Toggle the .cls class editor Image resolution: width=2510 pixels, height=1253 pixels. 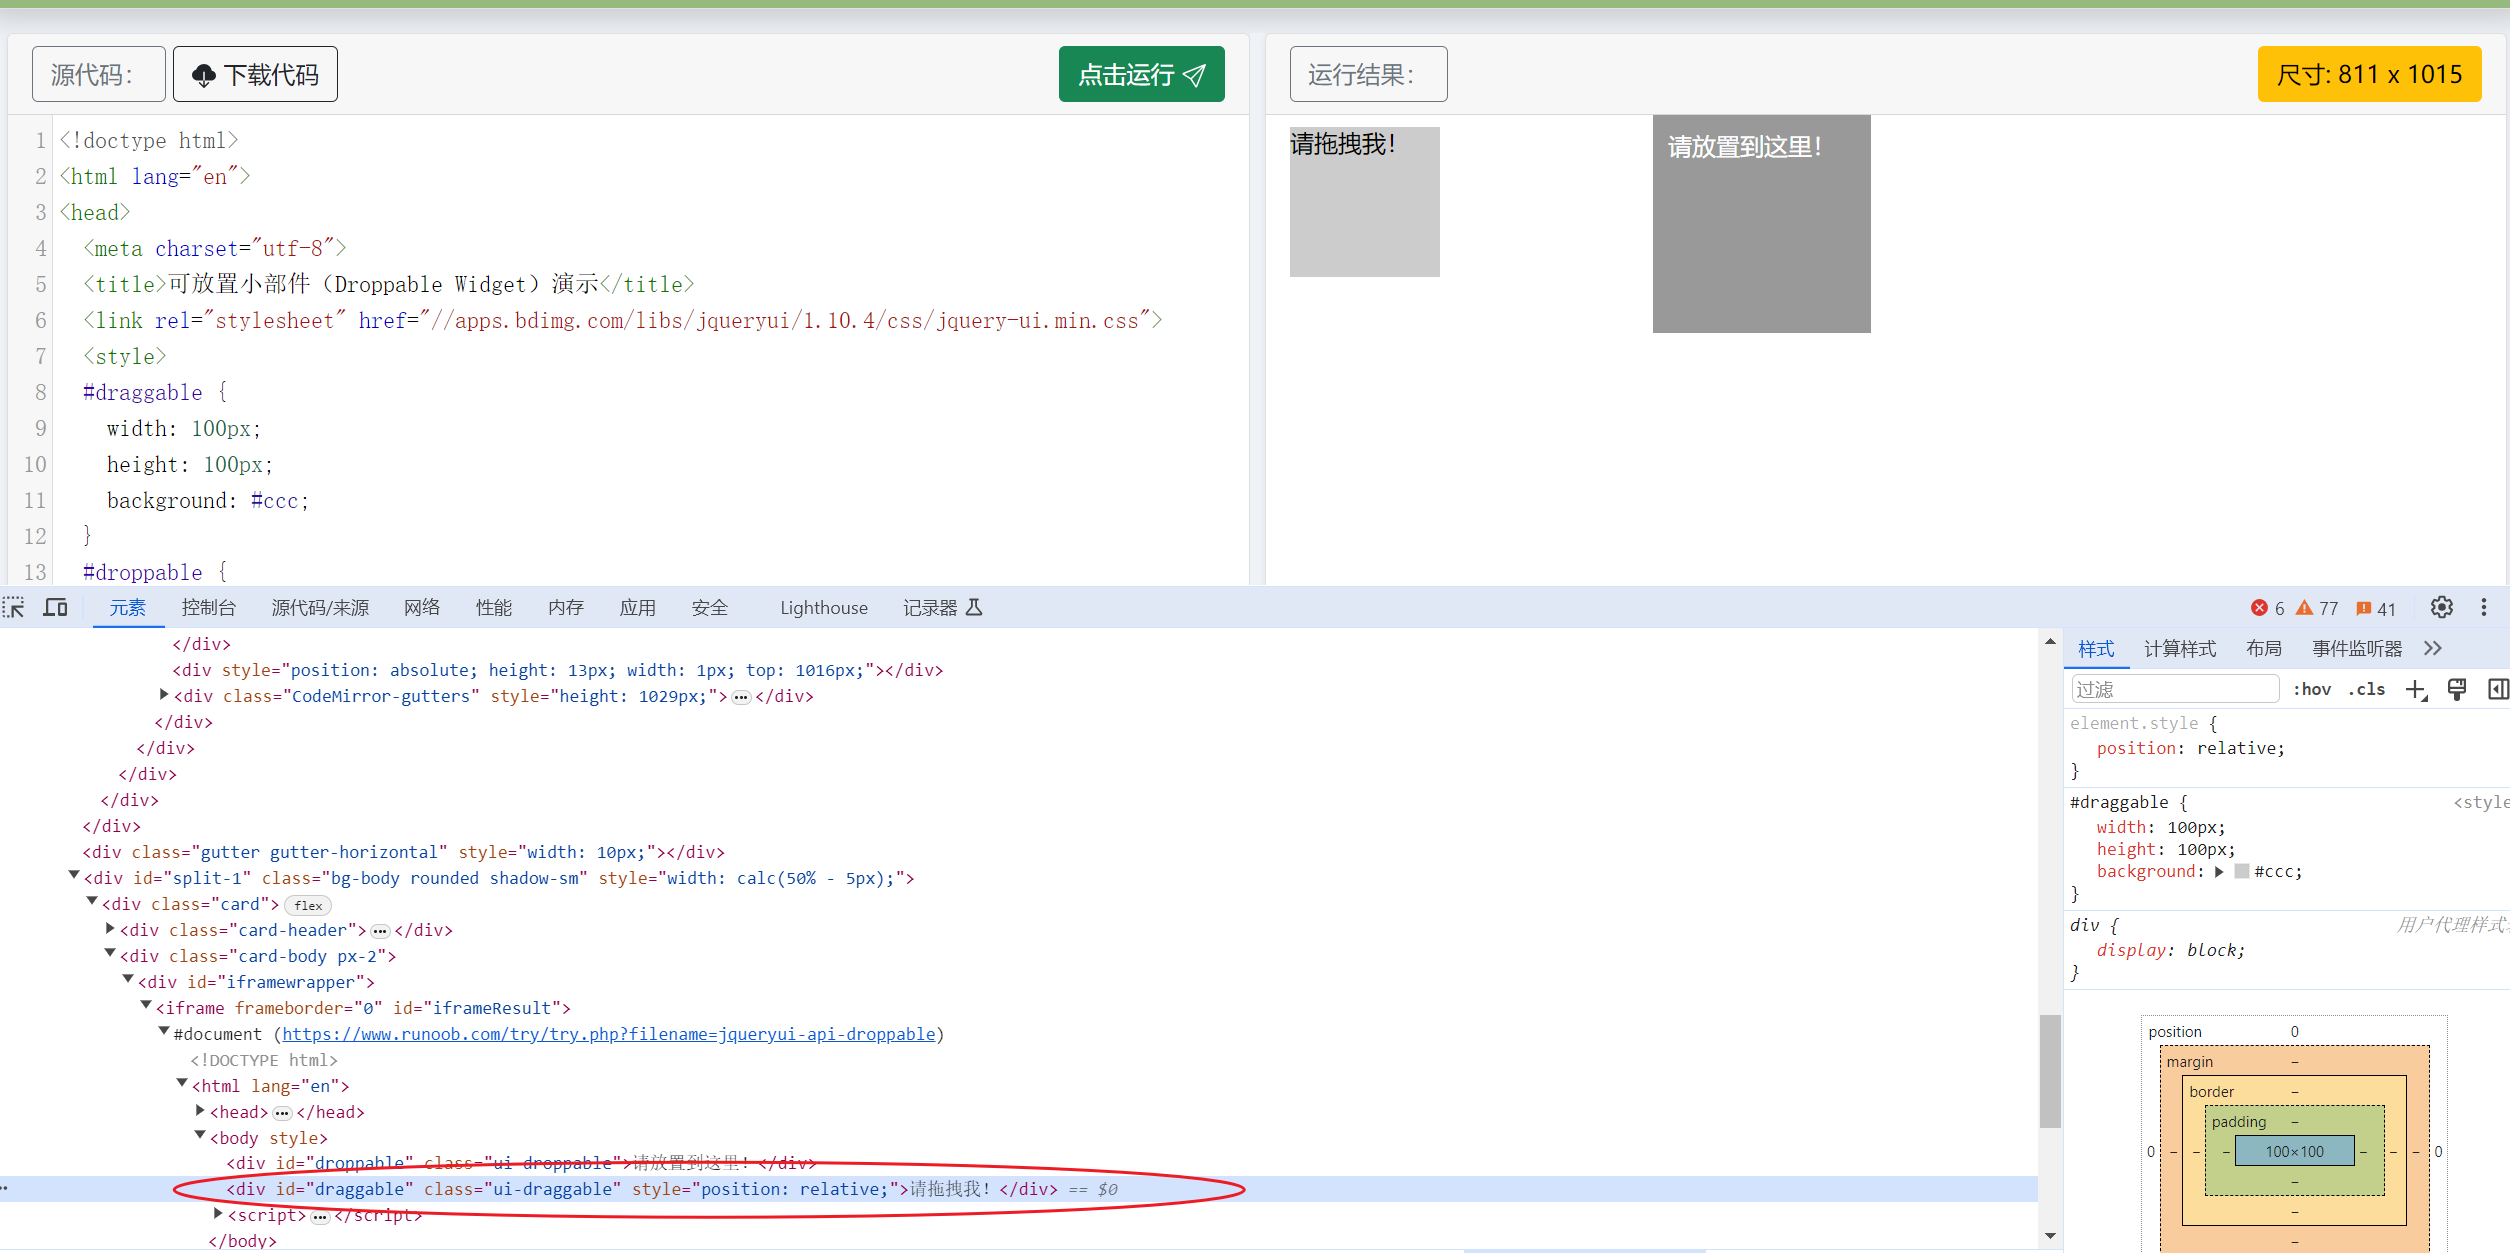point(2366,689)
